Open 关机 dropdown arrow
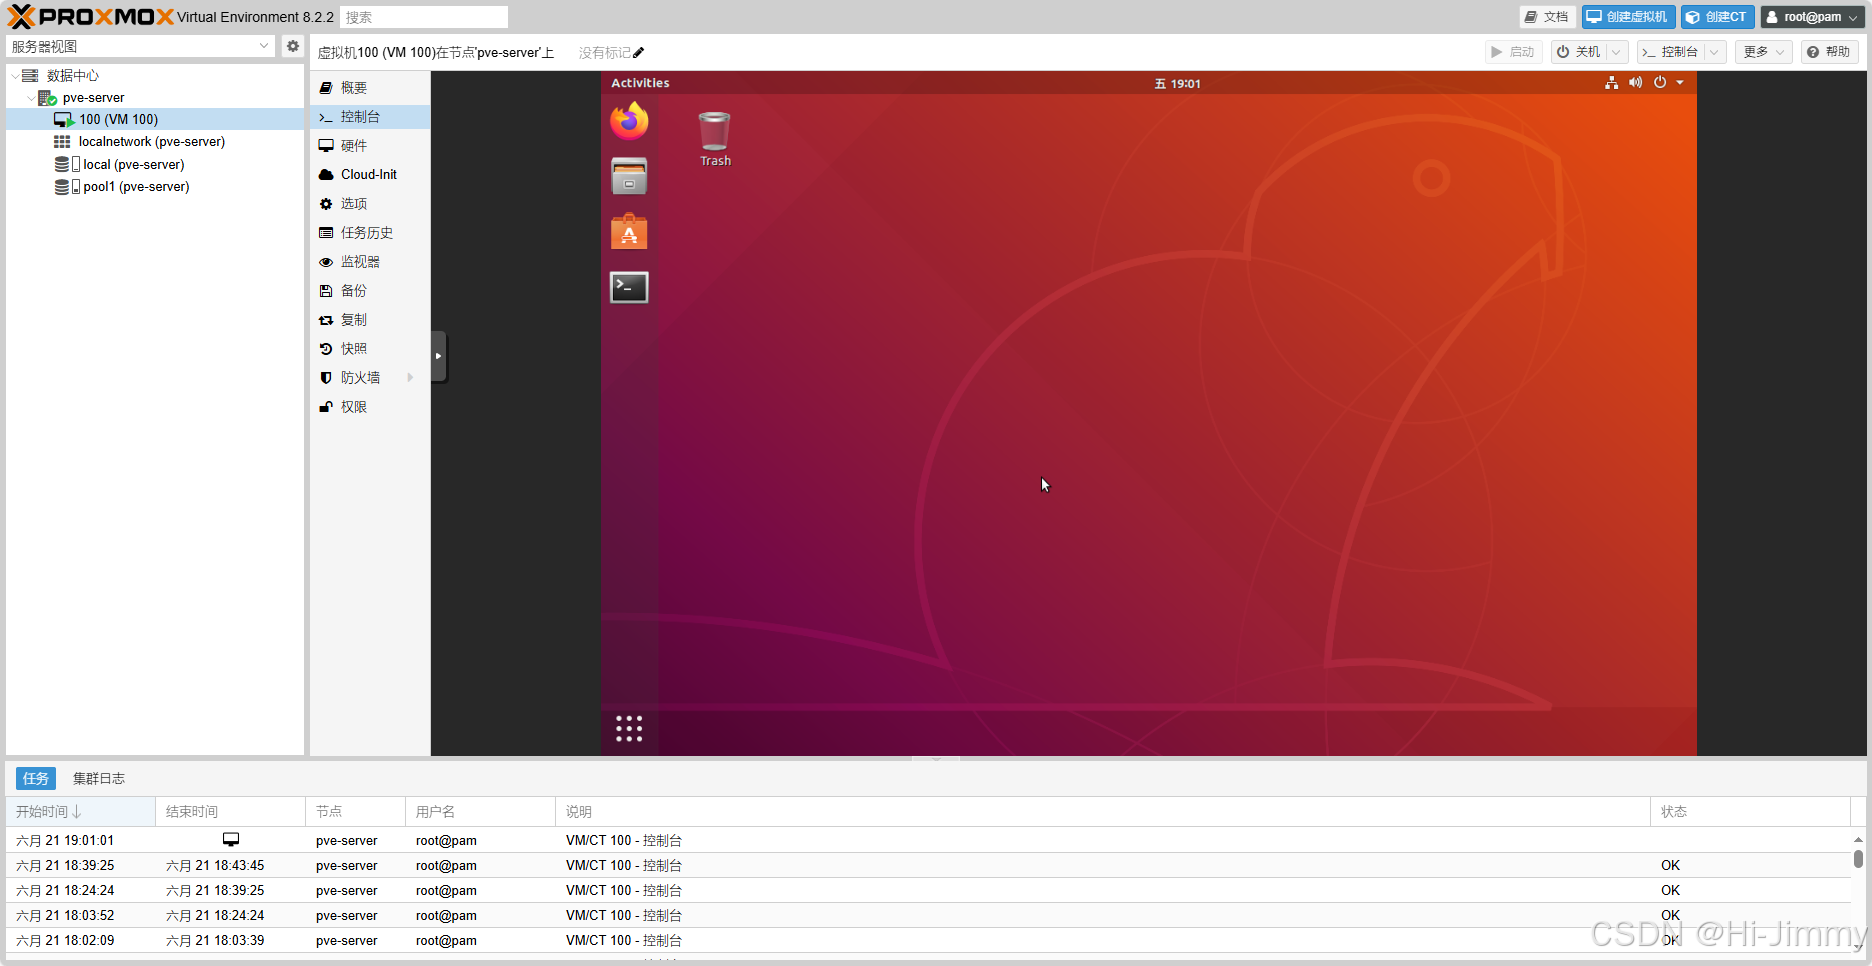This screenshot has width=1872, height=966. (x=1616, y=52)
